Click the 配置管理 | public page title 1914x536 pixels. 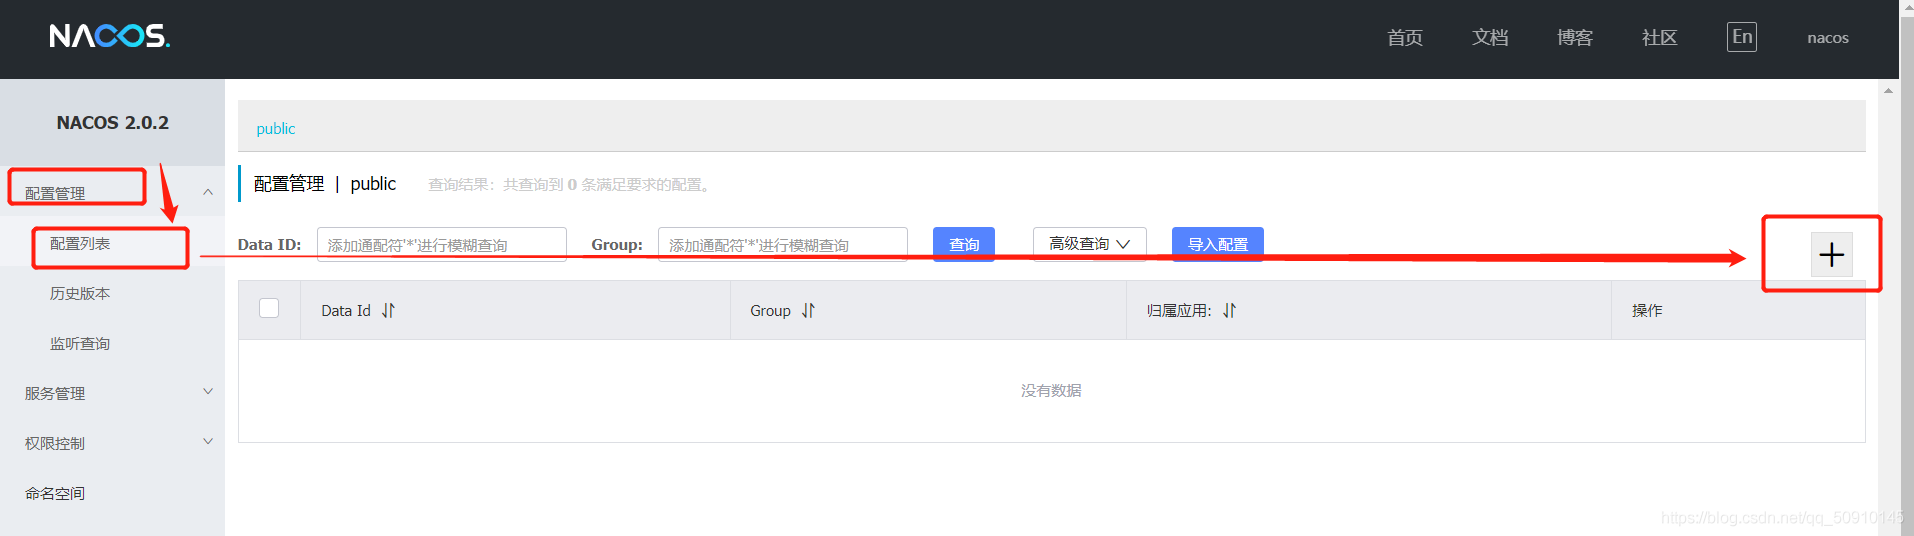tap(325, 184)
